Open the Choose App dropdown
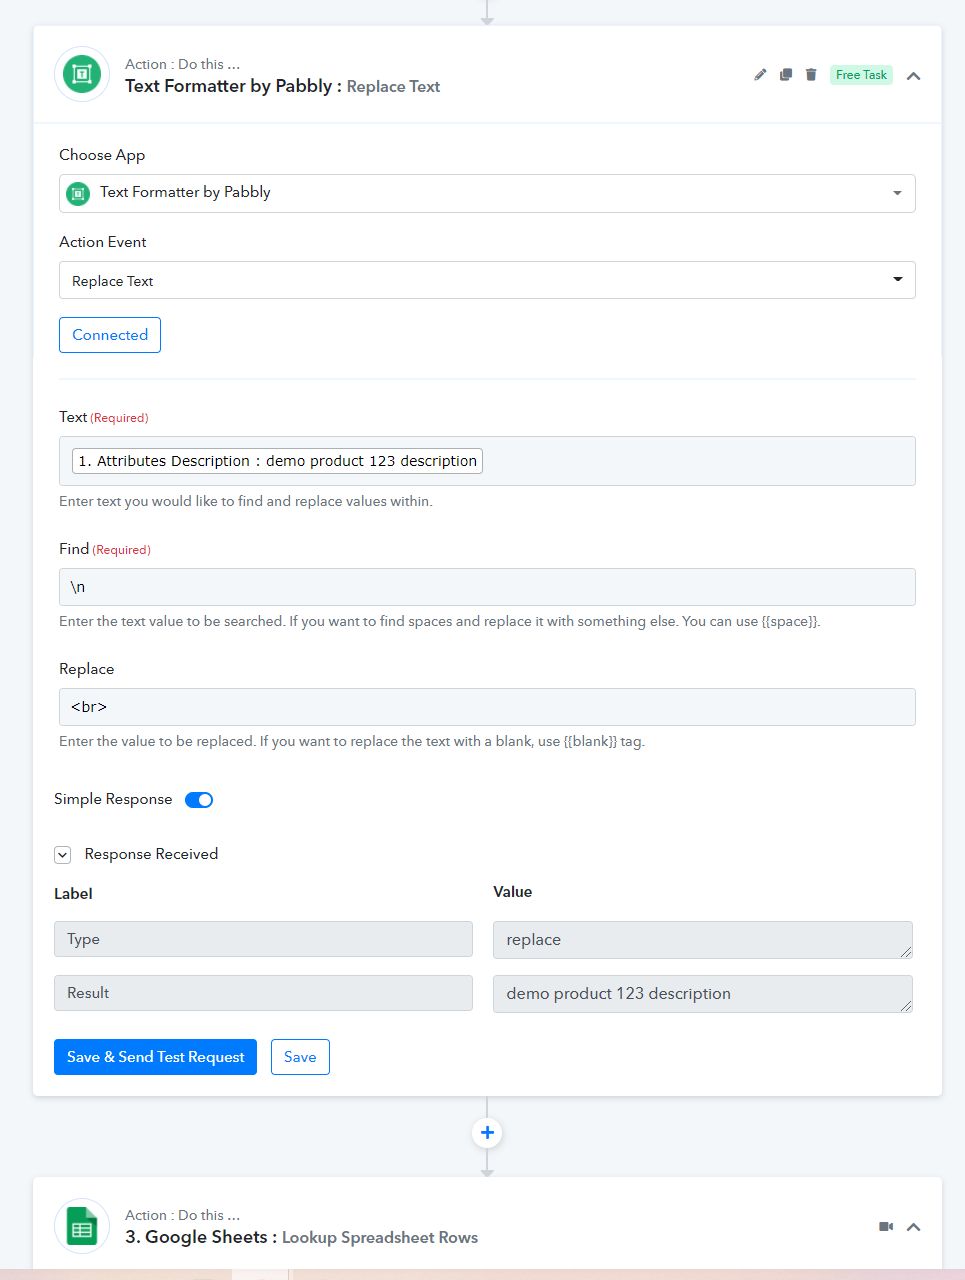This screenshot has width=965, height=1280. (487, 193)
